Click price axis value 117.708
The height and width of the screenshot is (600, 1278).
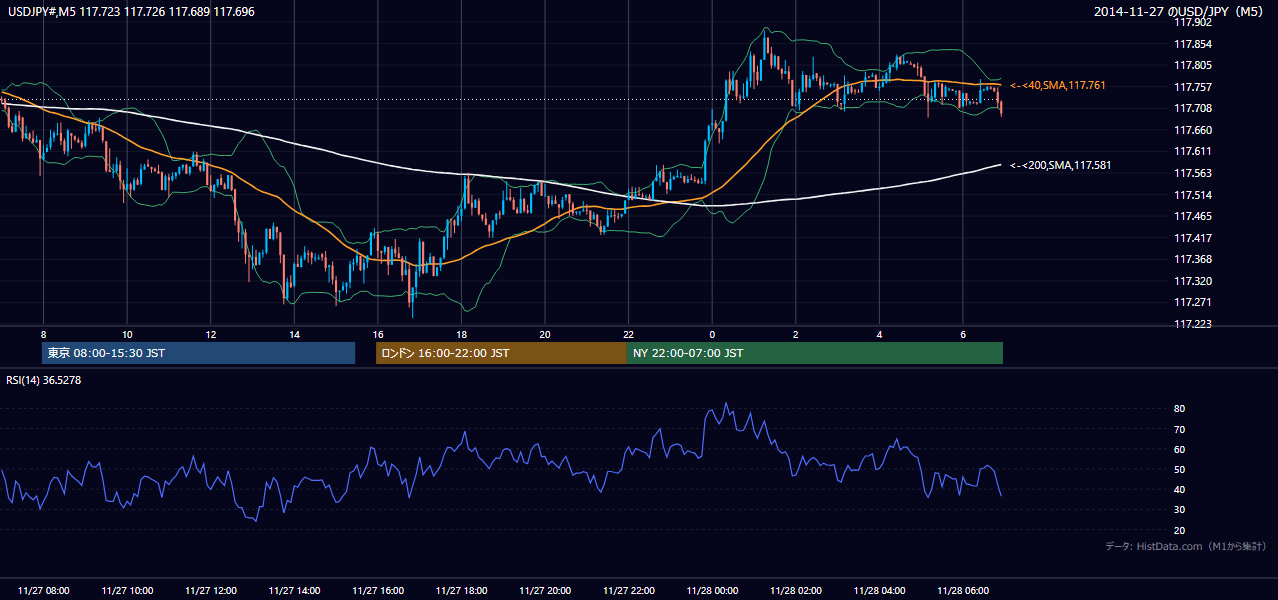point(1192,108)
